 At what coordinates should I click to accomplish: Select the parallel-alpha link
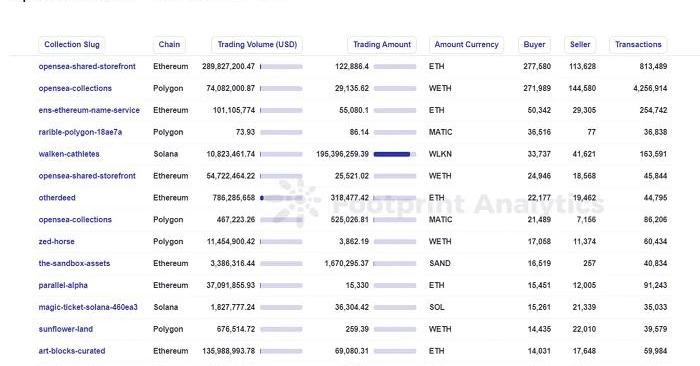(x=63, y=285)
